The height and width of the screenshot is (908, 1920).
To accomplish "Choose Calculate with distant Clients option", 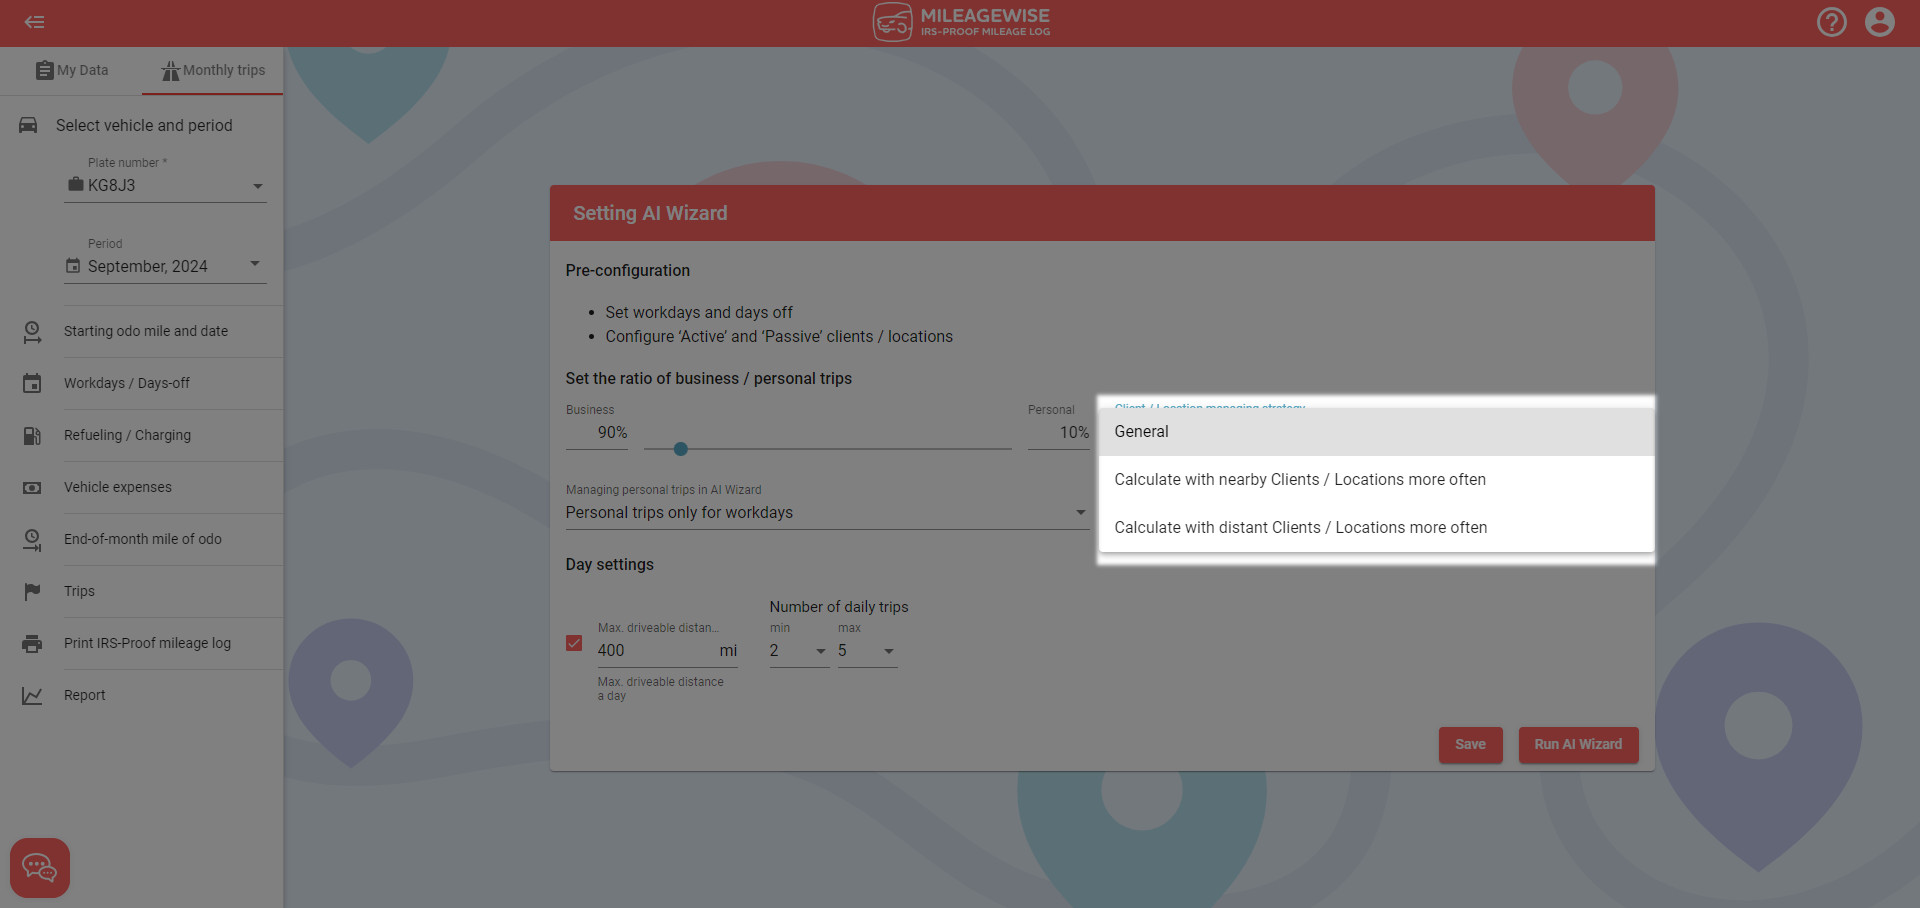I will [x=1376, y=528].
